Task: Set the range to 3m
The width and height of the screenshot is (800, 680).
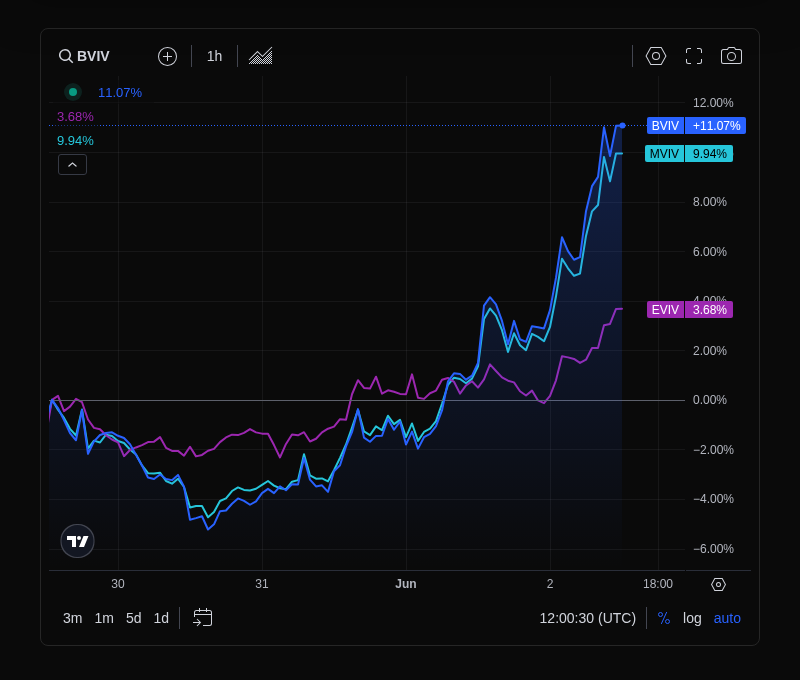Action: 72,618
